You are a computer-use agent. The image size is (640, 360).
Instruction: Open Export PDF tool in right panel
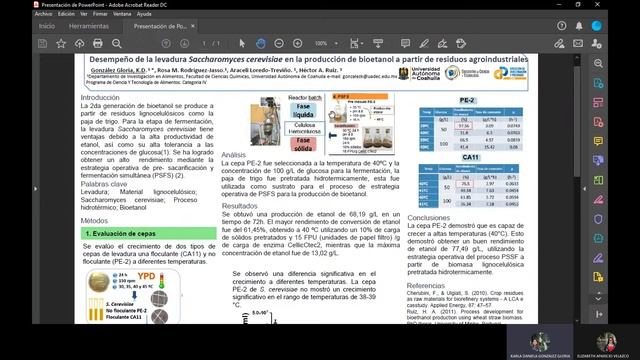click(598, 83)
